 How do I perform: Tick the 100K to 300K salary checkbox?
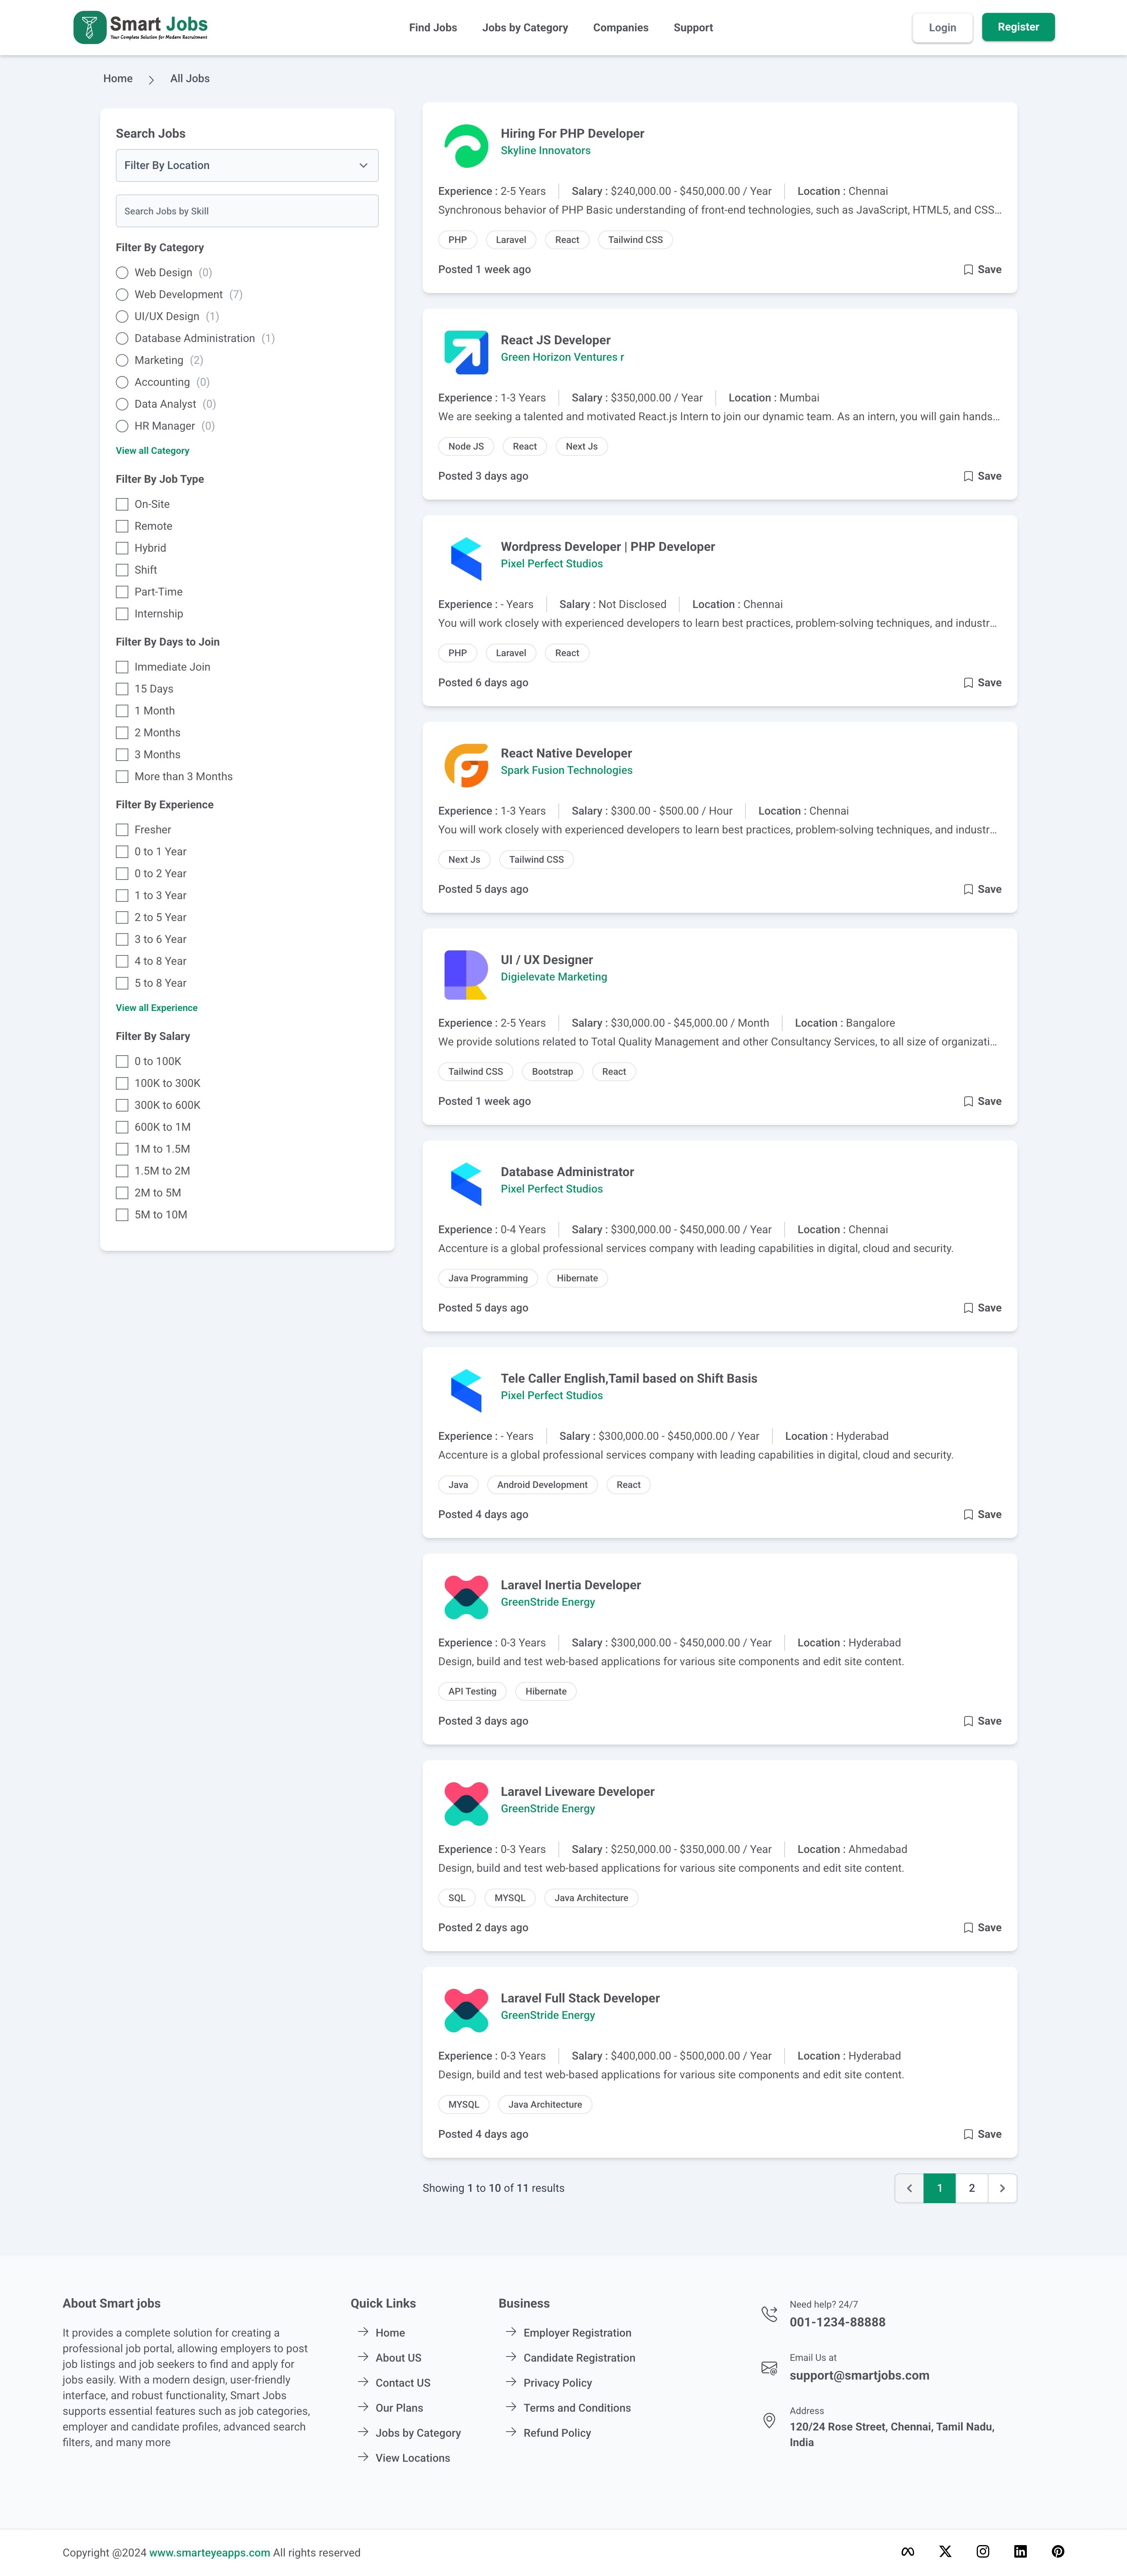click(x=122, y=1083)
